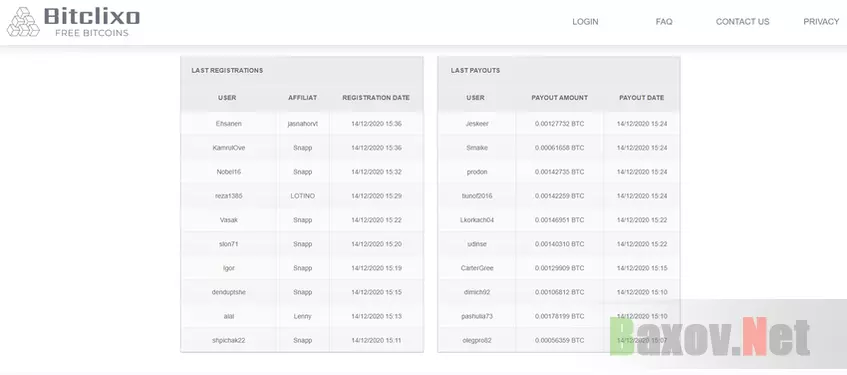Image resolution: width=847 pixels, height=375 pixels.
Task: Click payout amount 0.00056359 BTC
Action: [560, 340]
